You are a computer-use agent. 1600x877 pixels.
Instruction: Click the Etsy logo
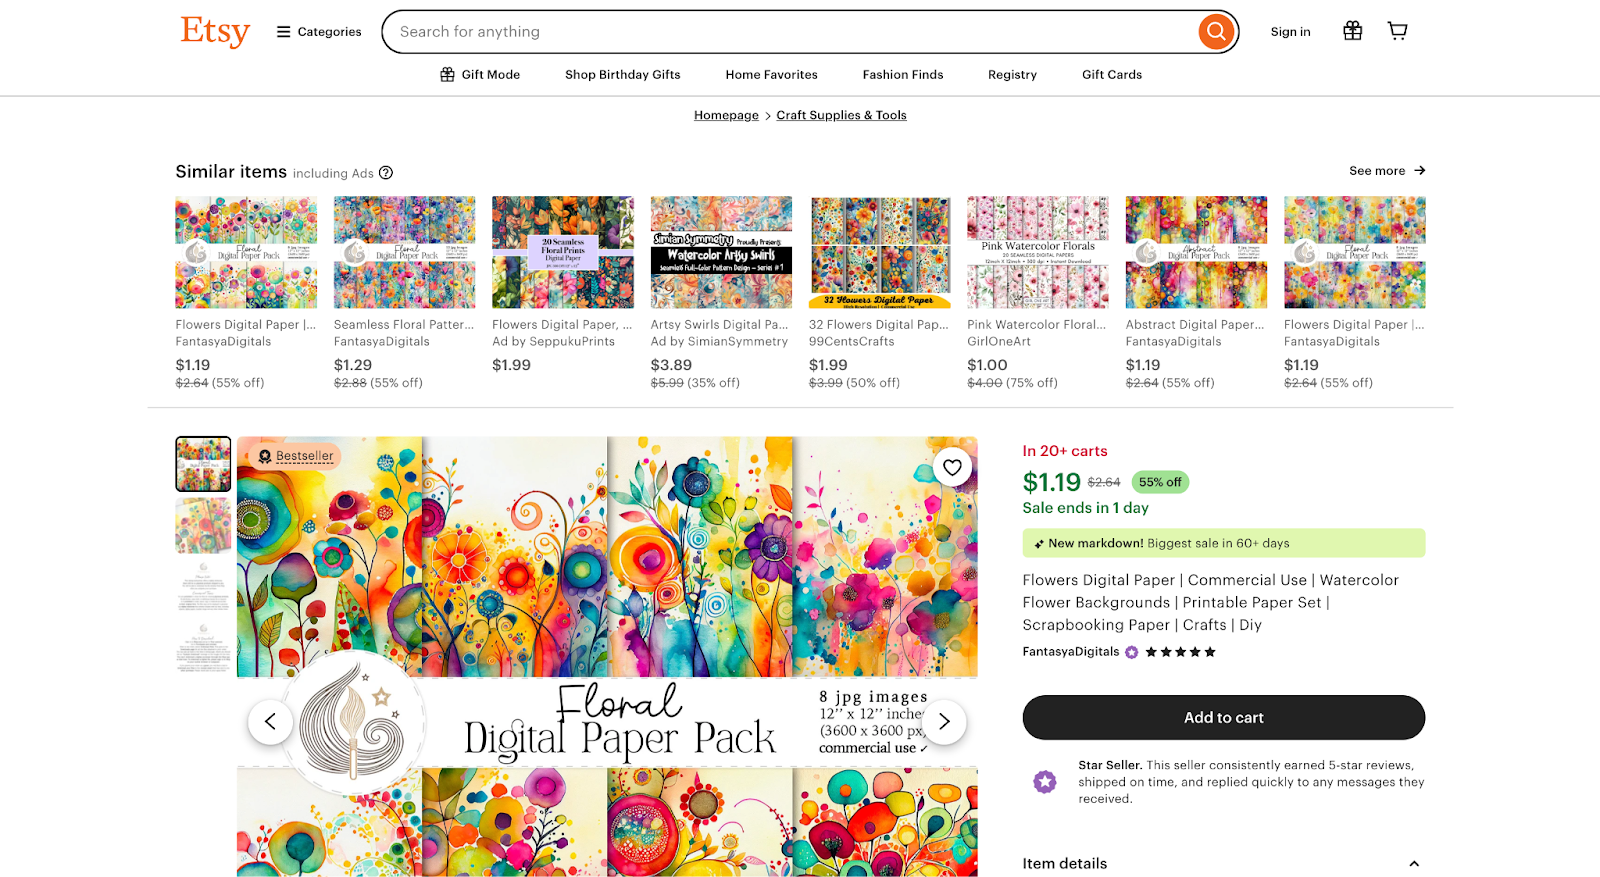(215, 31)
